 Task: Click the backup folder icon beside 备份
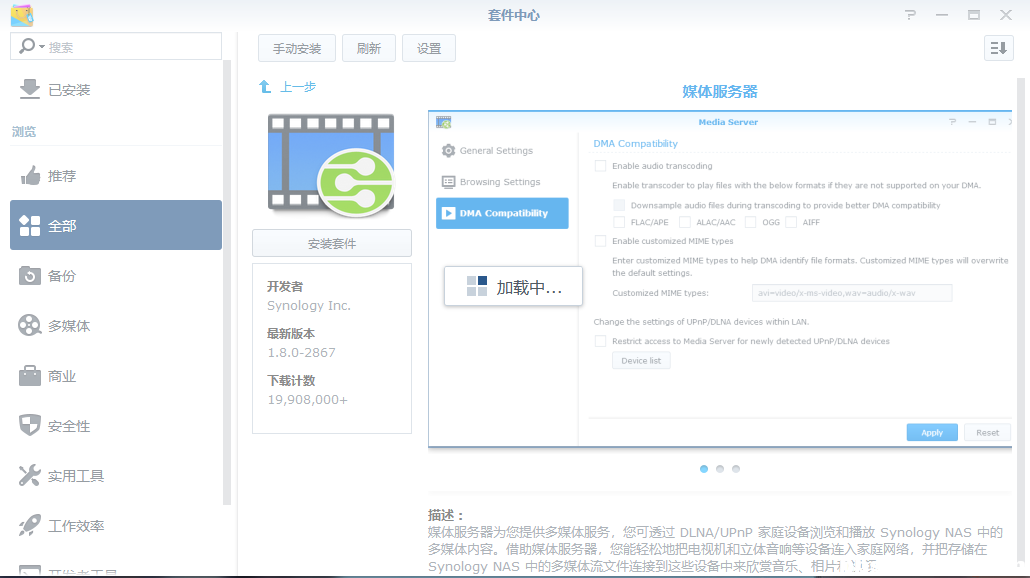click(x=30, y=275)
